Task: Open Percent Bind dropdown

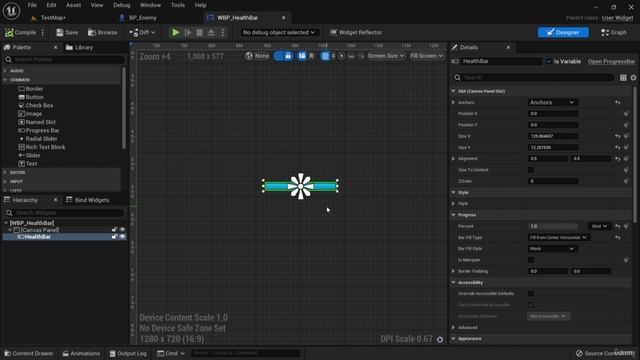Action: (x=599, y=226)
